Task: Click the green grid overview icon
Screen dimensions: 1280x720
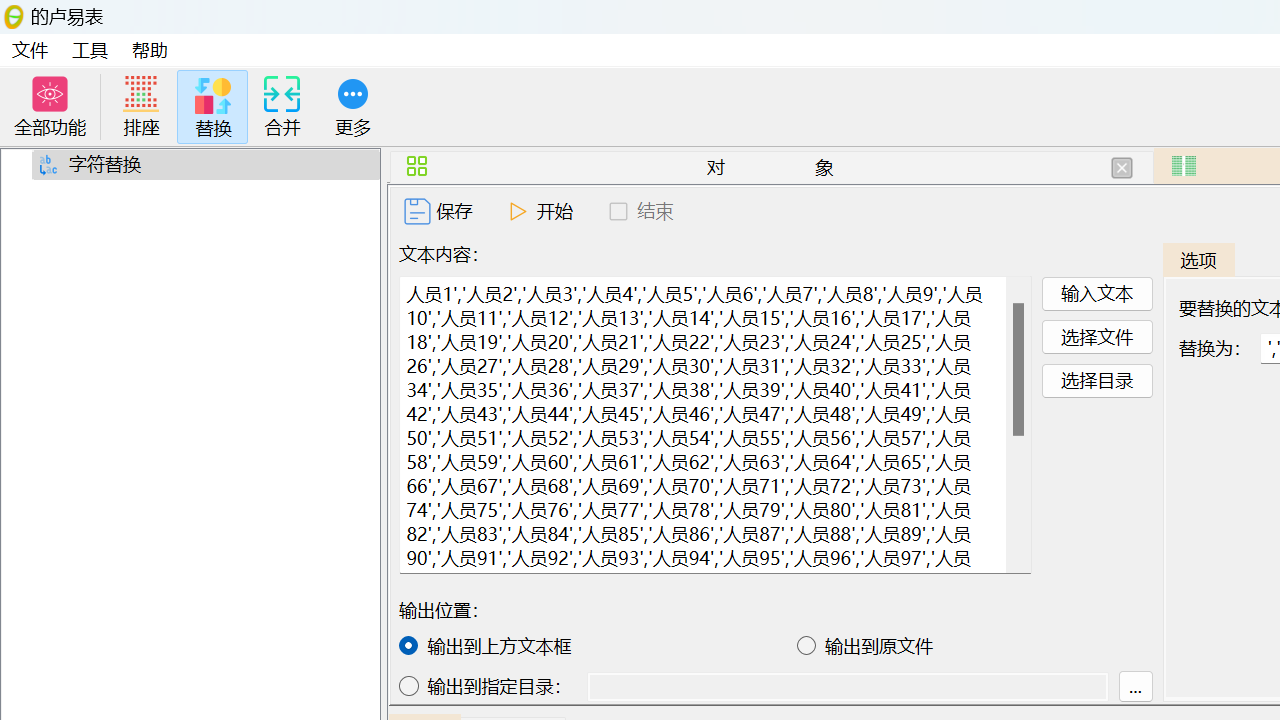Action: click(416, 166)
